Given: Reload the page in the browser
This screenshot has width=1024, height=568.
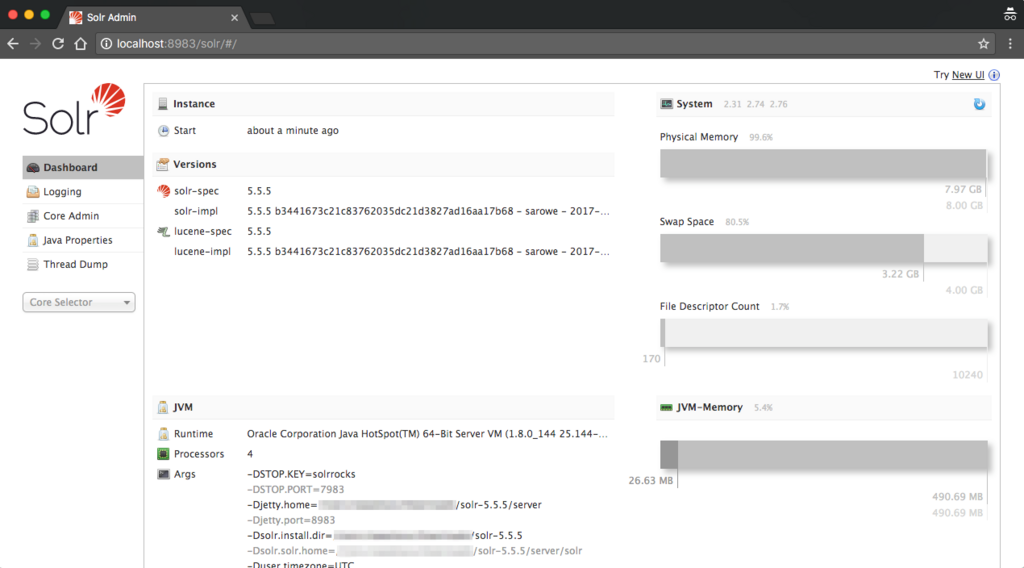Looking at the screenshot, I should [58, 44].
